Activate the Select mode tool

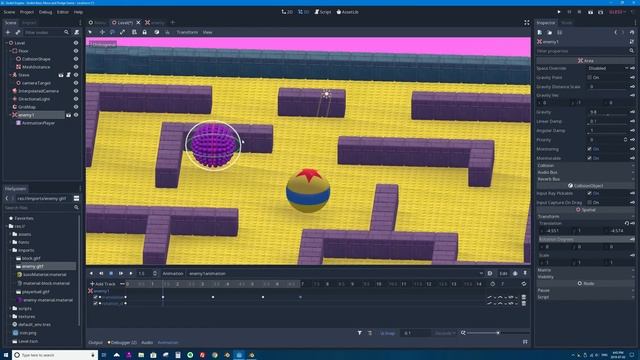(90, 32)
